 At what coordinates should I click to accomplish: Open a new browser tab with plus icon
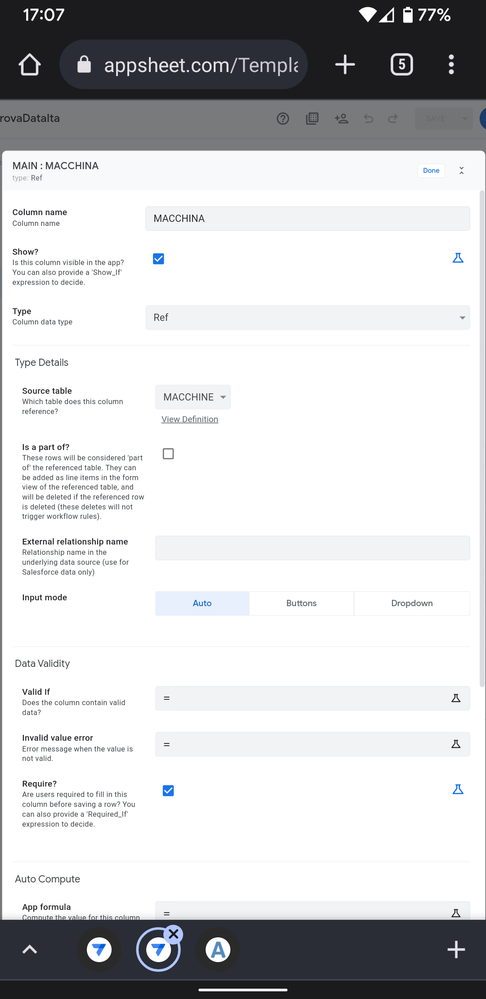tap(345, 64)
